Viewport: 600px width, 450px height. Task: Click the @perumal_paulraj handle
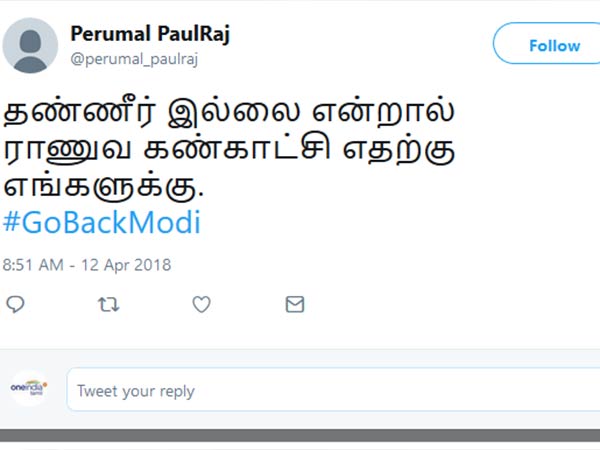(134, 59)
